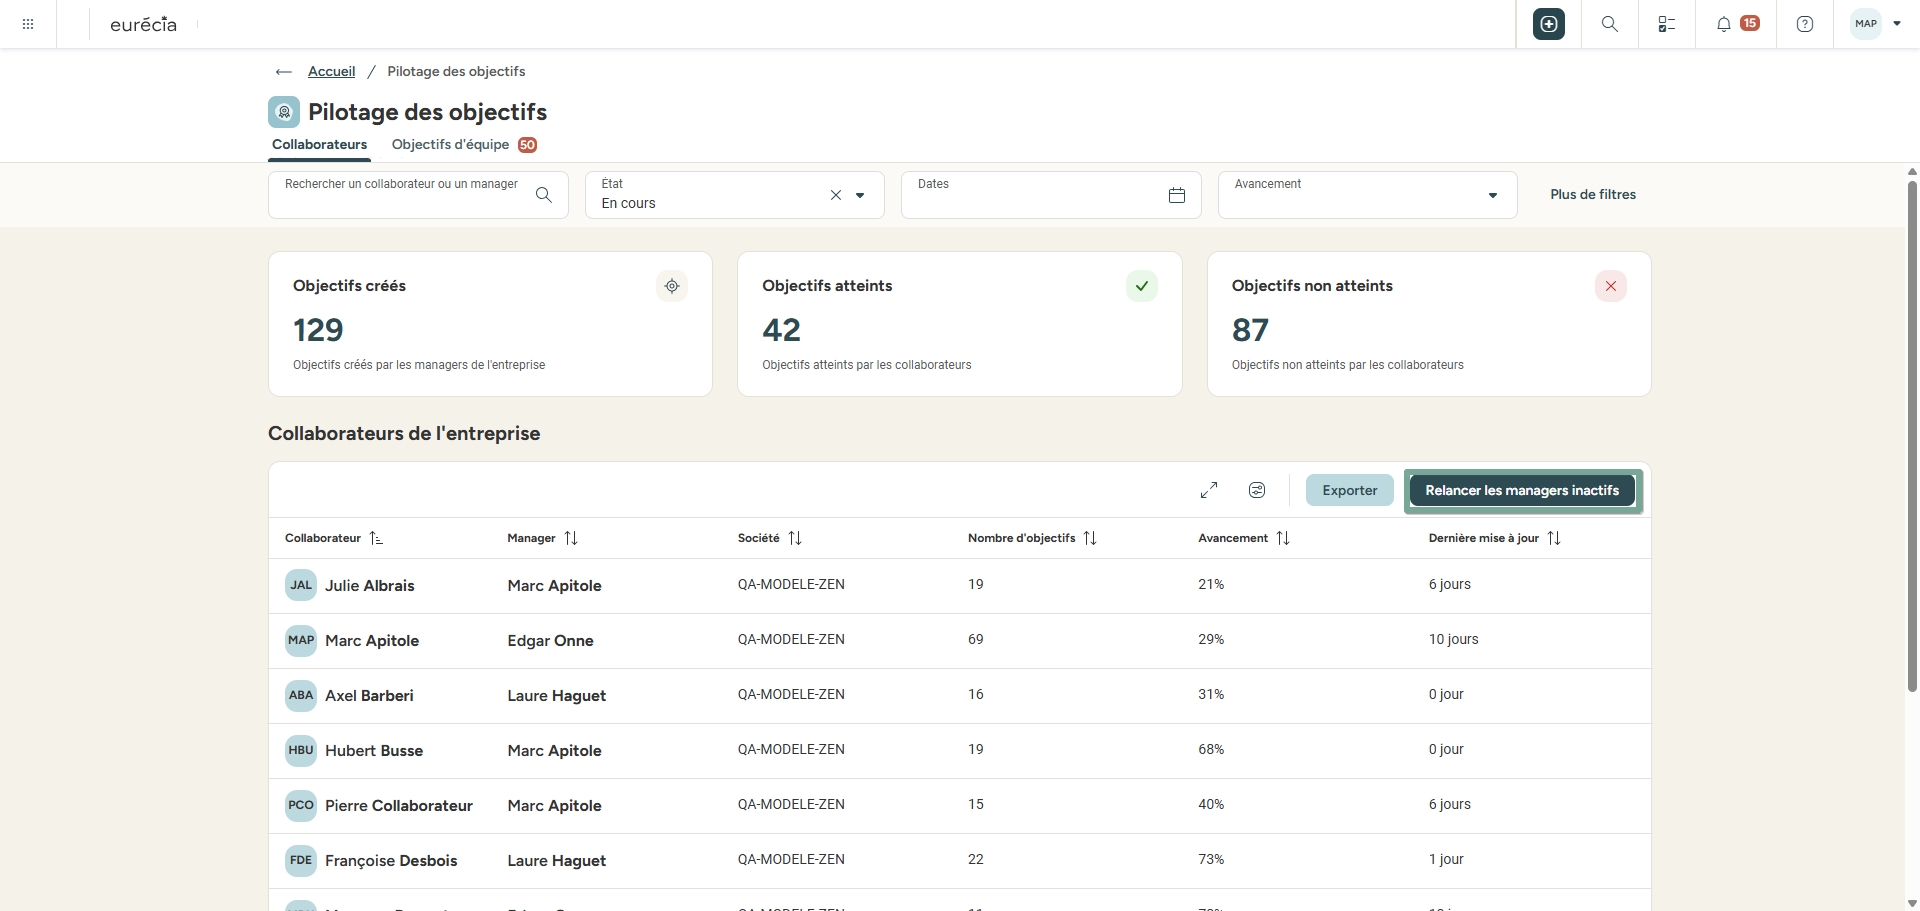Viewport: 1920px width, 911px height.
Task: Open Julie Albrais row
Action: point(959,586)
